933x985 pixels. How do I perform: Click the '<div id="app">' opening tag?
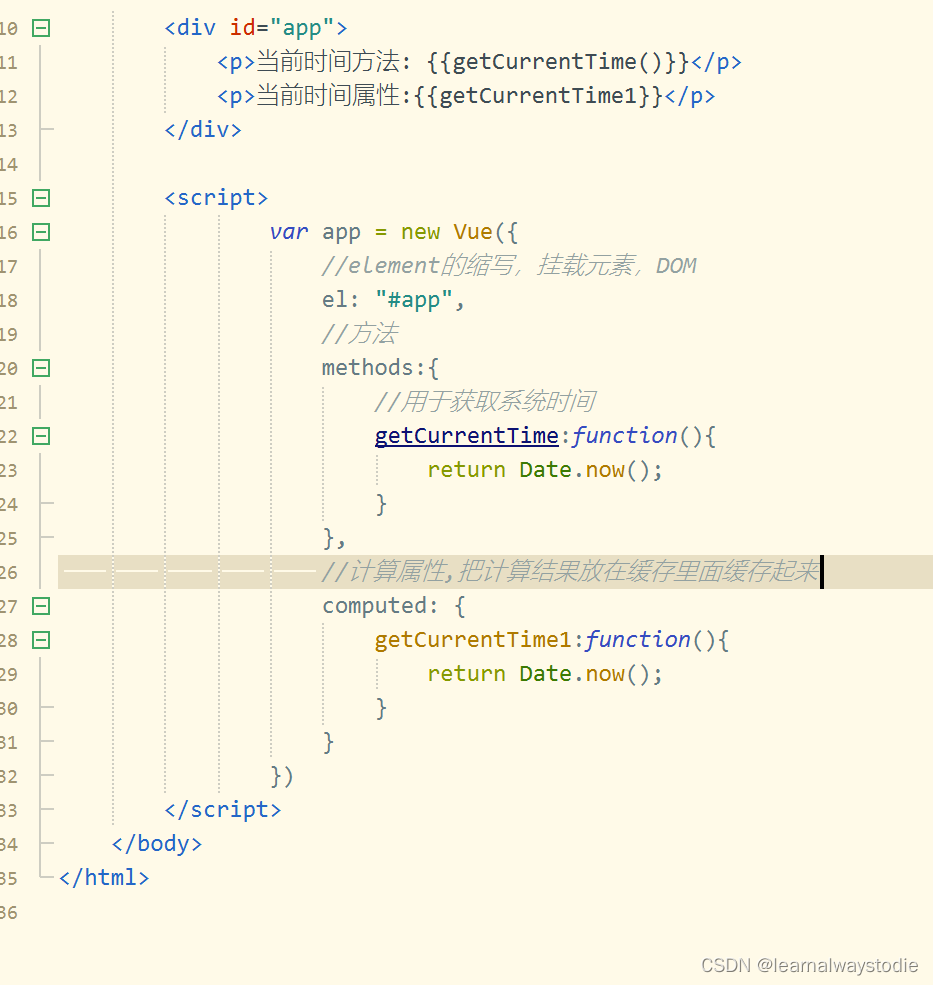coord(255,28)
